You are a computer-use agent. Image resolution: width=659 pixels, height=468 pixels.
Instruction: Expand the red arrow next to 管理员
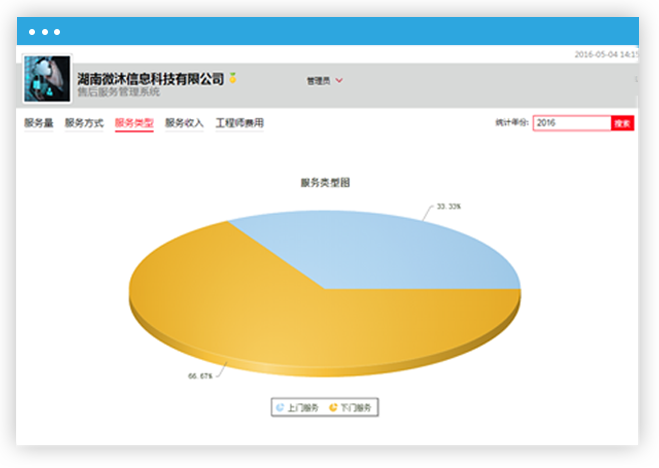point(340,80)
